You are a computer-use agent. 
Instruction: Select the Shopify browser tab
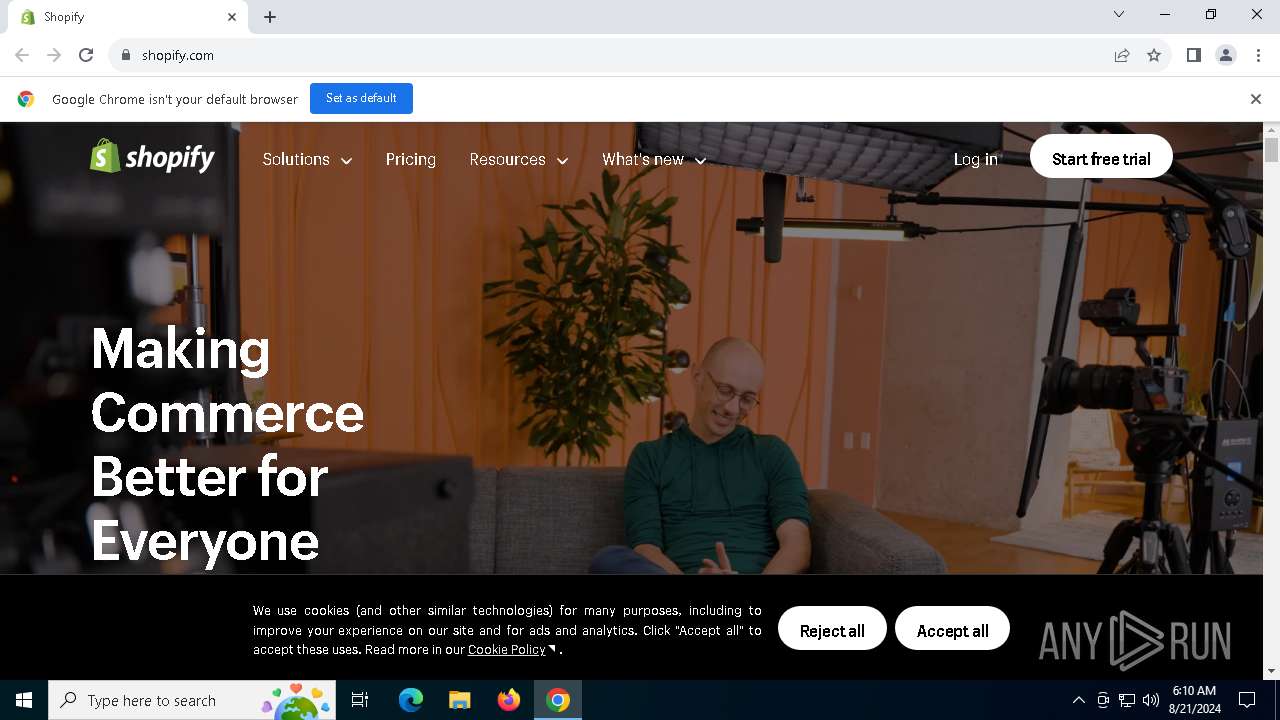pos(128,17)
